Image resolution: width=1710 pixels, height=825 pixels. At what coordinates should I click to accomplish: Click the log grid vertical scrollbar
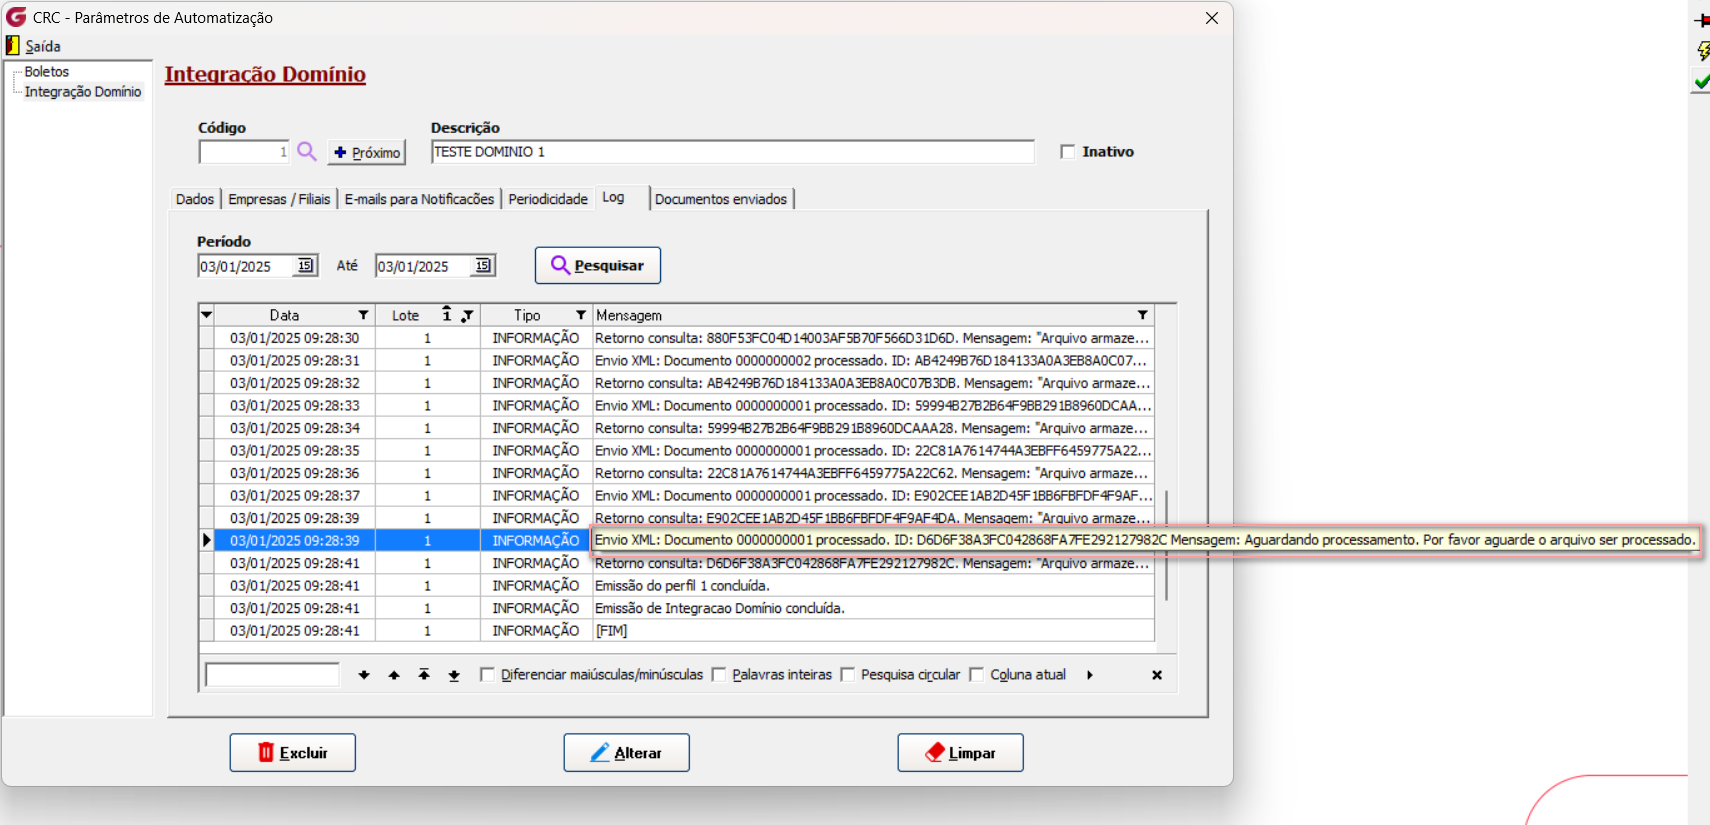coord(1166,545)
